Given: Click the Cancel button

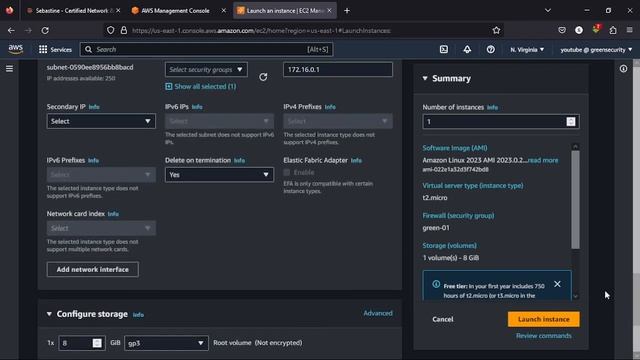Looking at the screenshot, I should (x=443, y=319).
